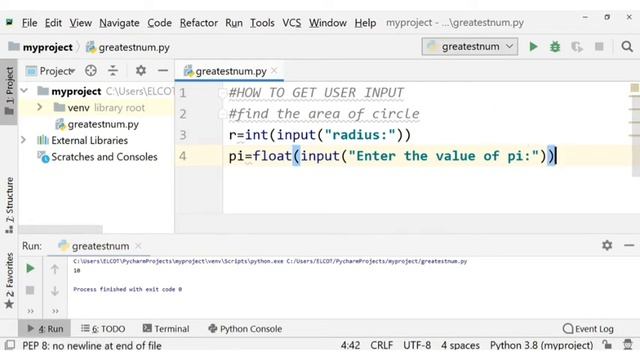This screenshot has height=360, width=640.
Task: Fold the comment block at line 1
Action: [222, 93]
